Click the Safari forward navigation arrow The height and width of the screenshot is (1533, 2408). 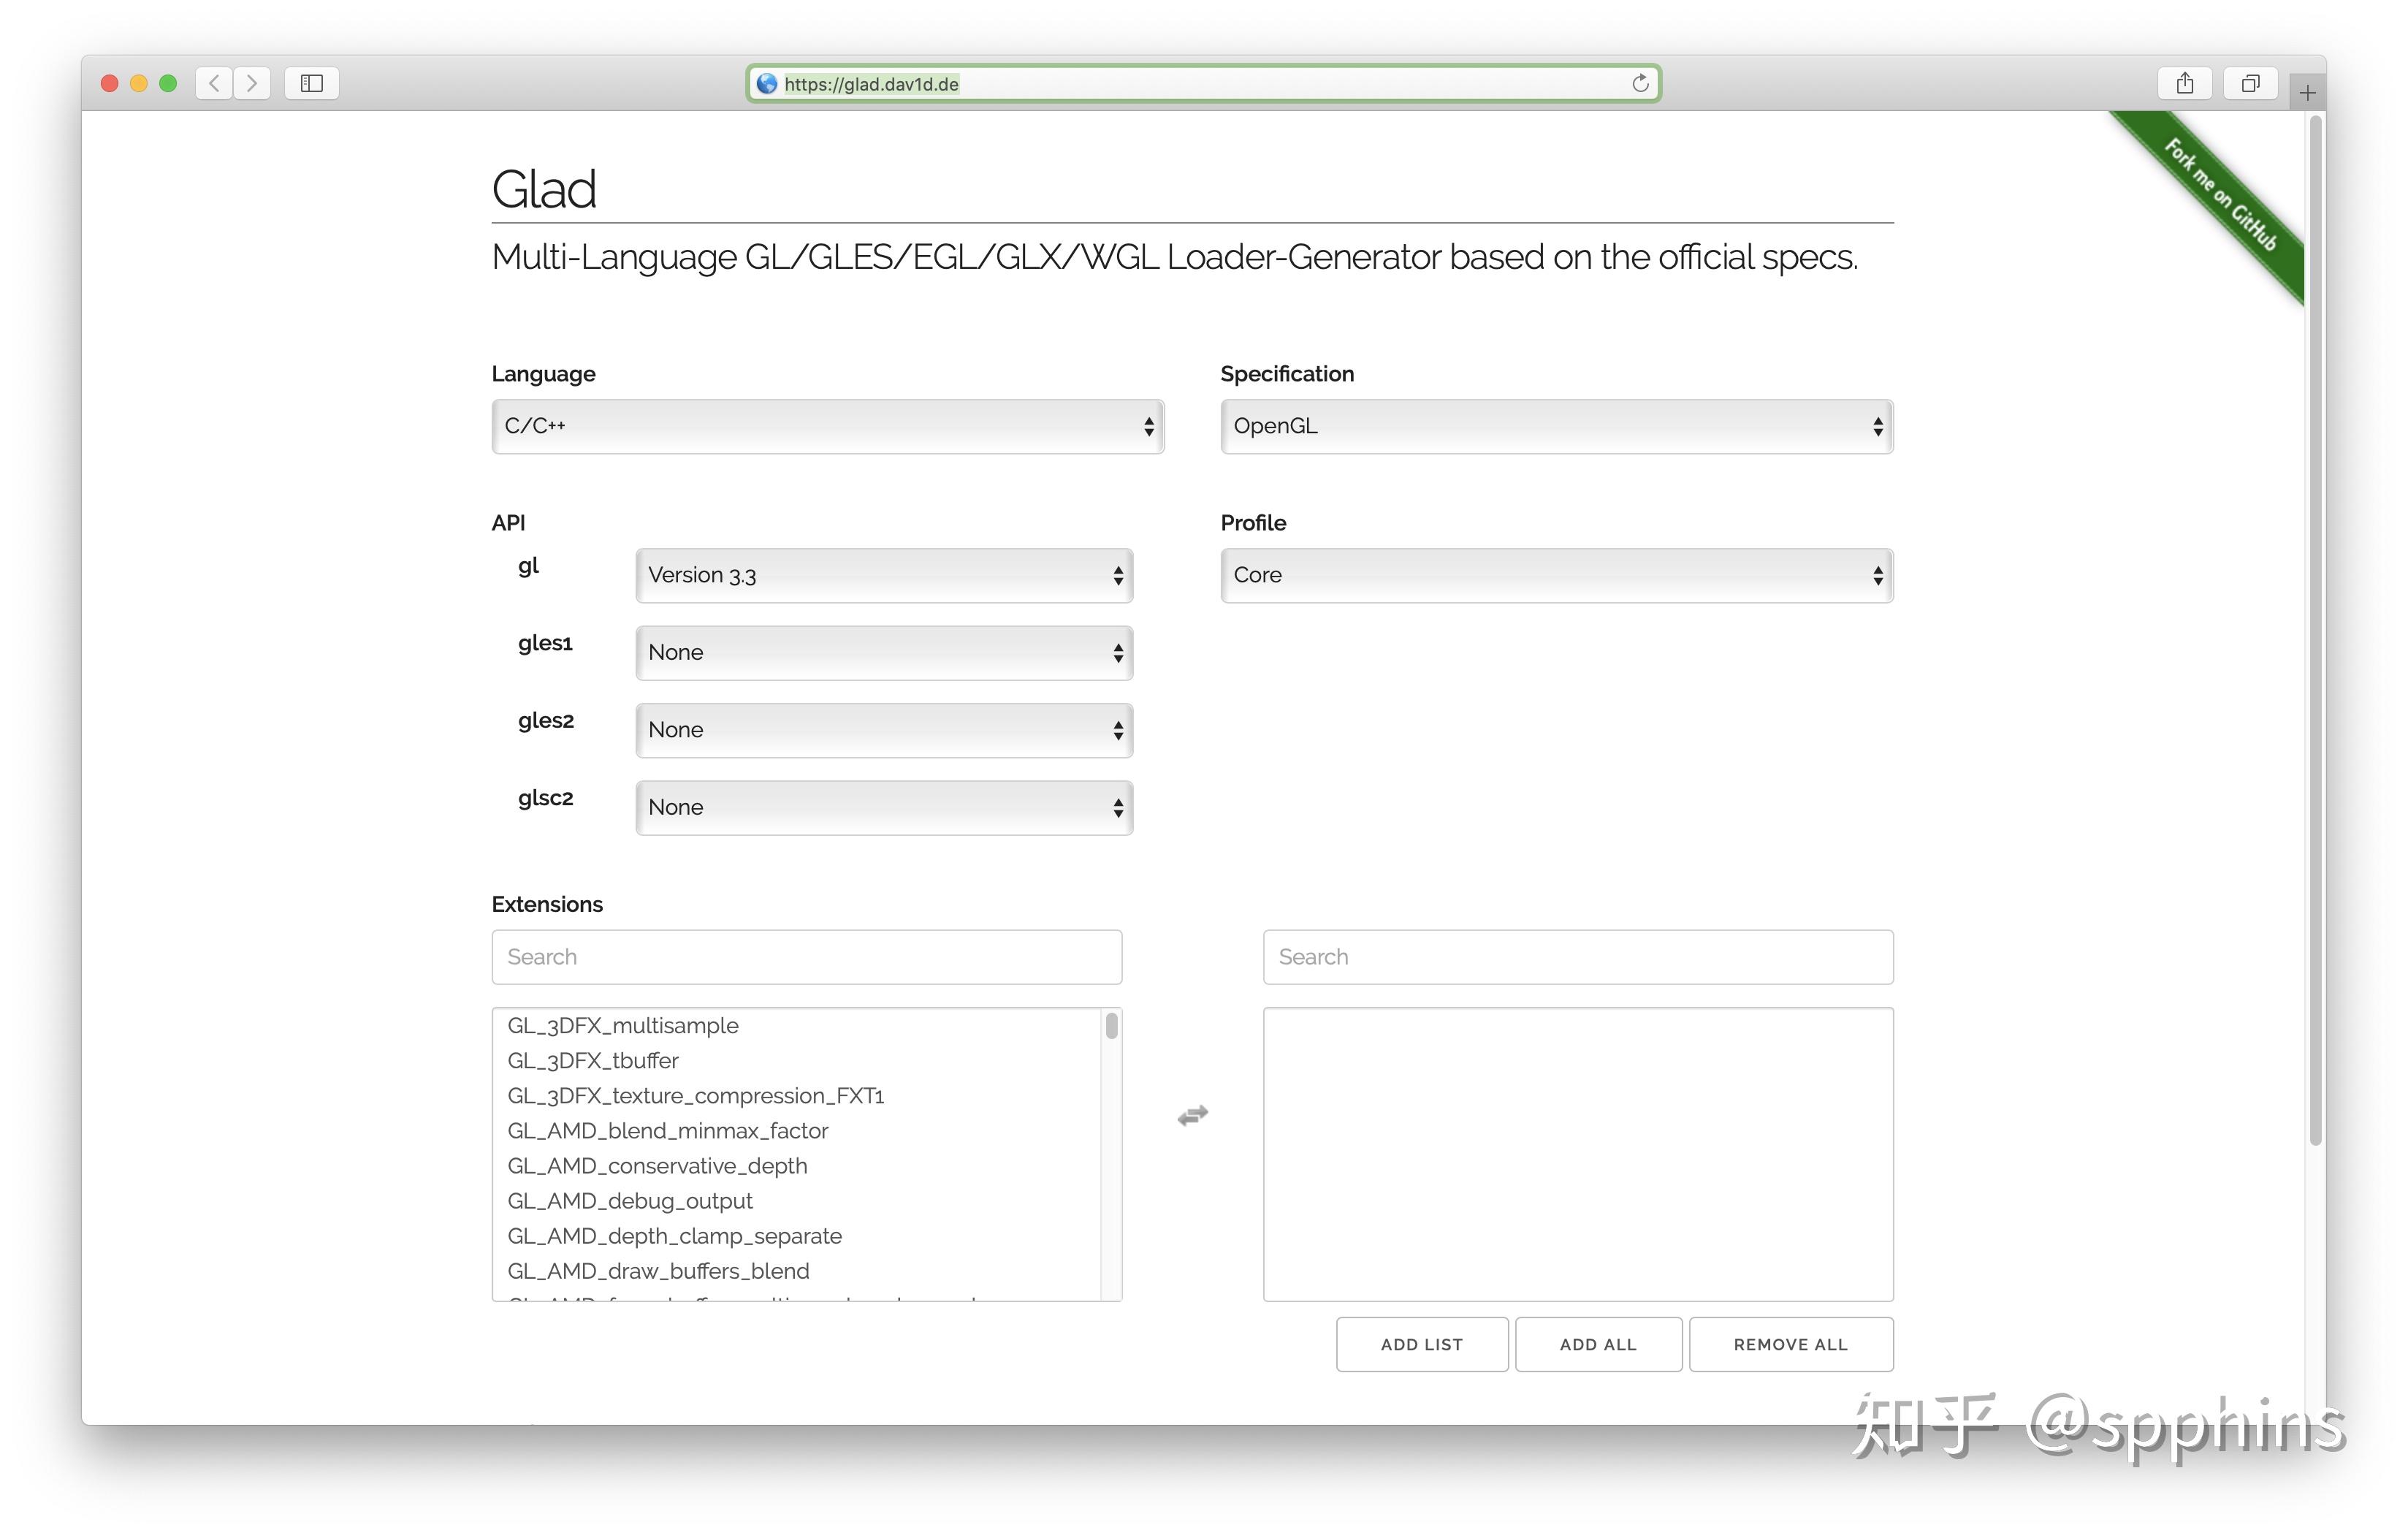(x=252, y=83)
